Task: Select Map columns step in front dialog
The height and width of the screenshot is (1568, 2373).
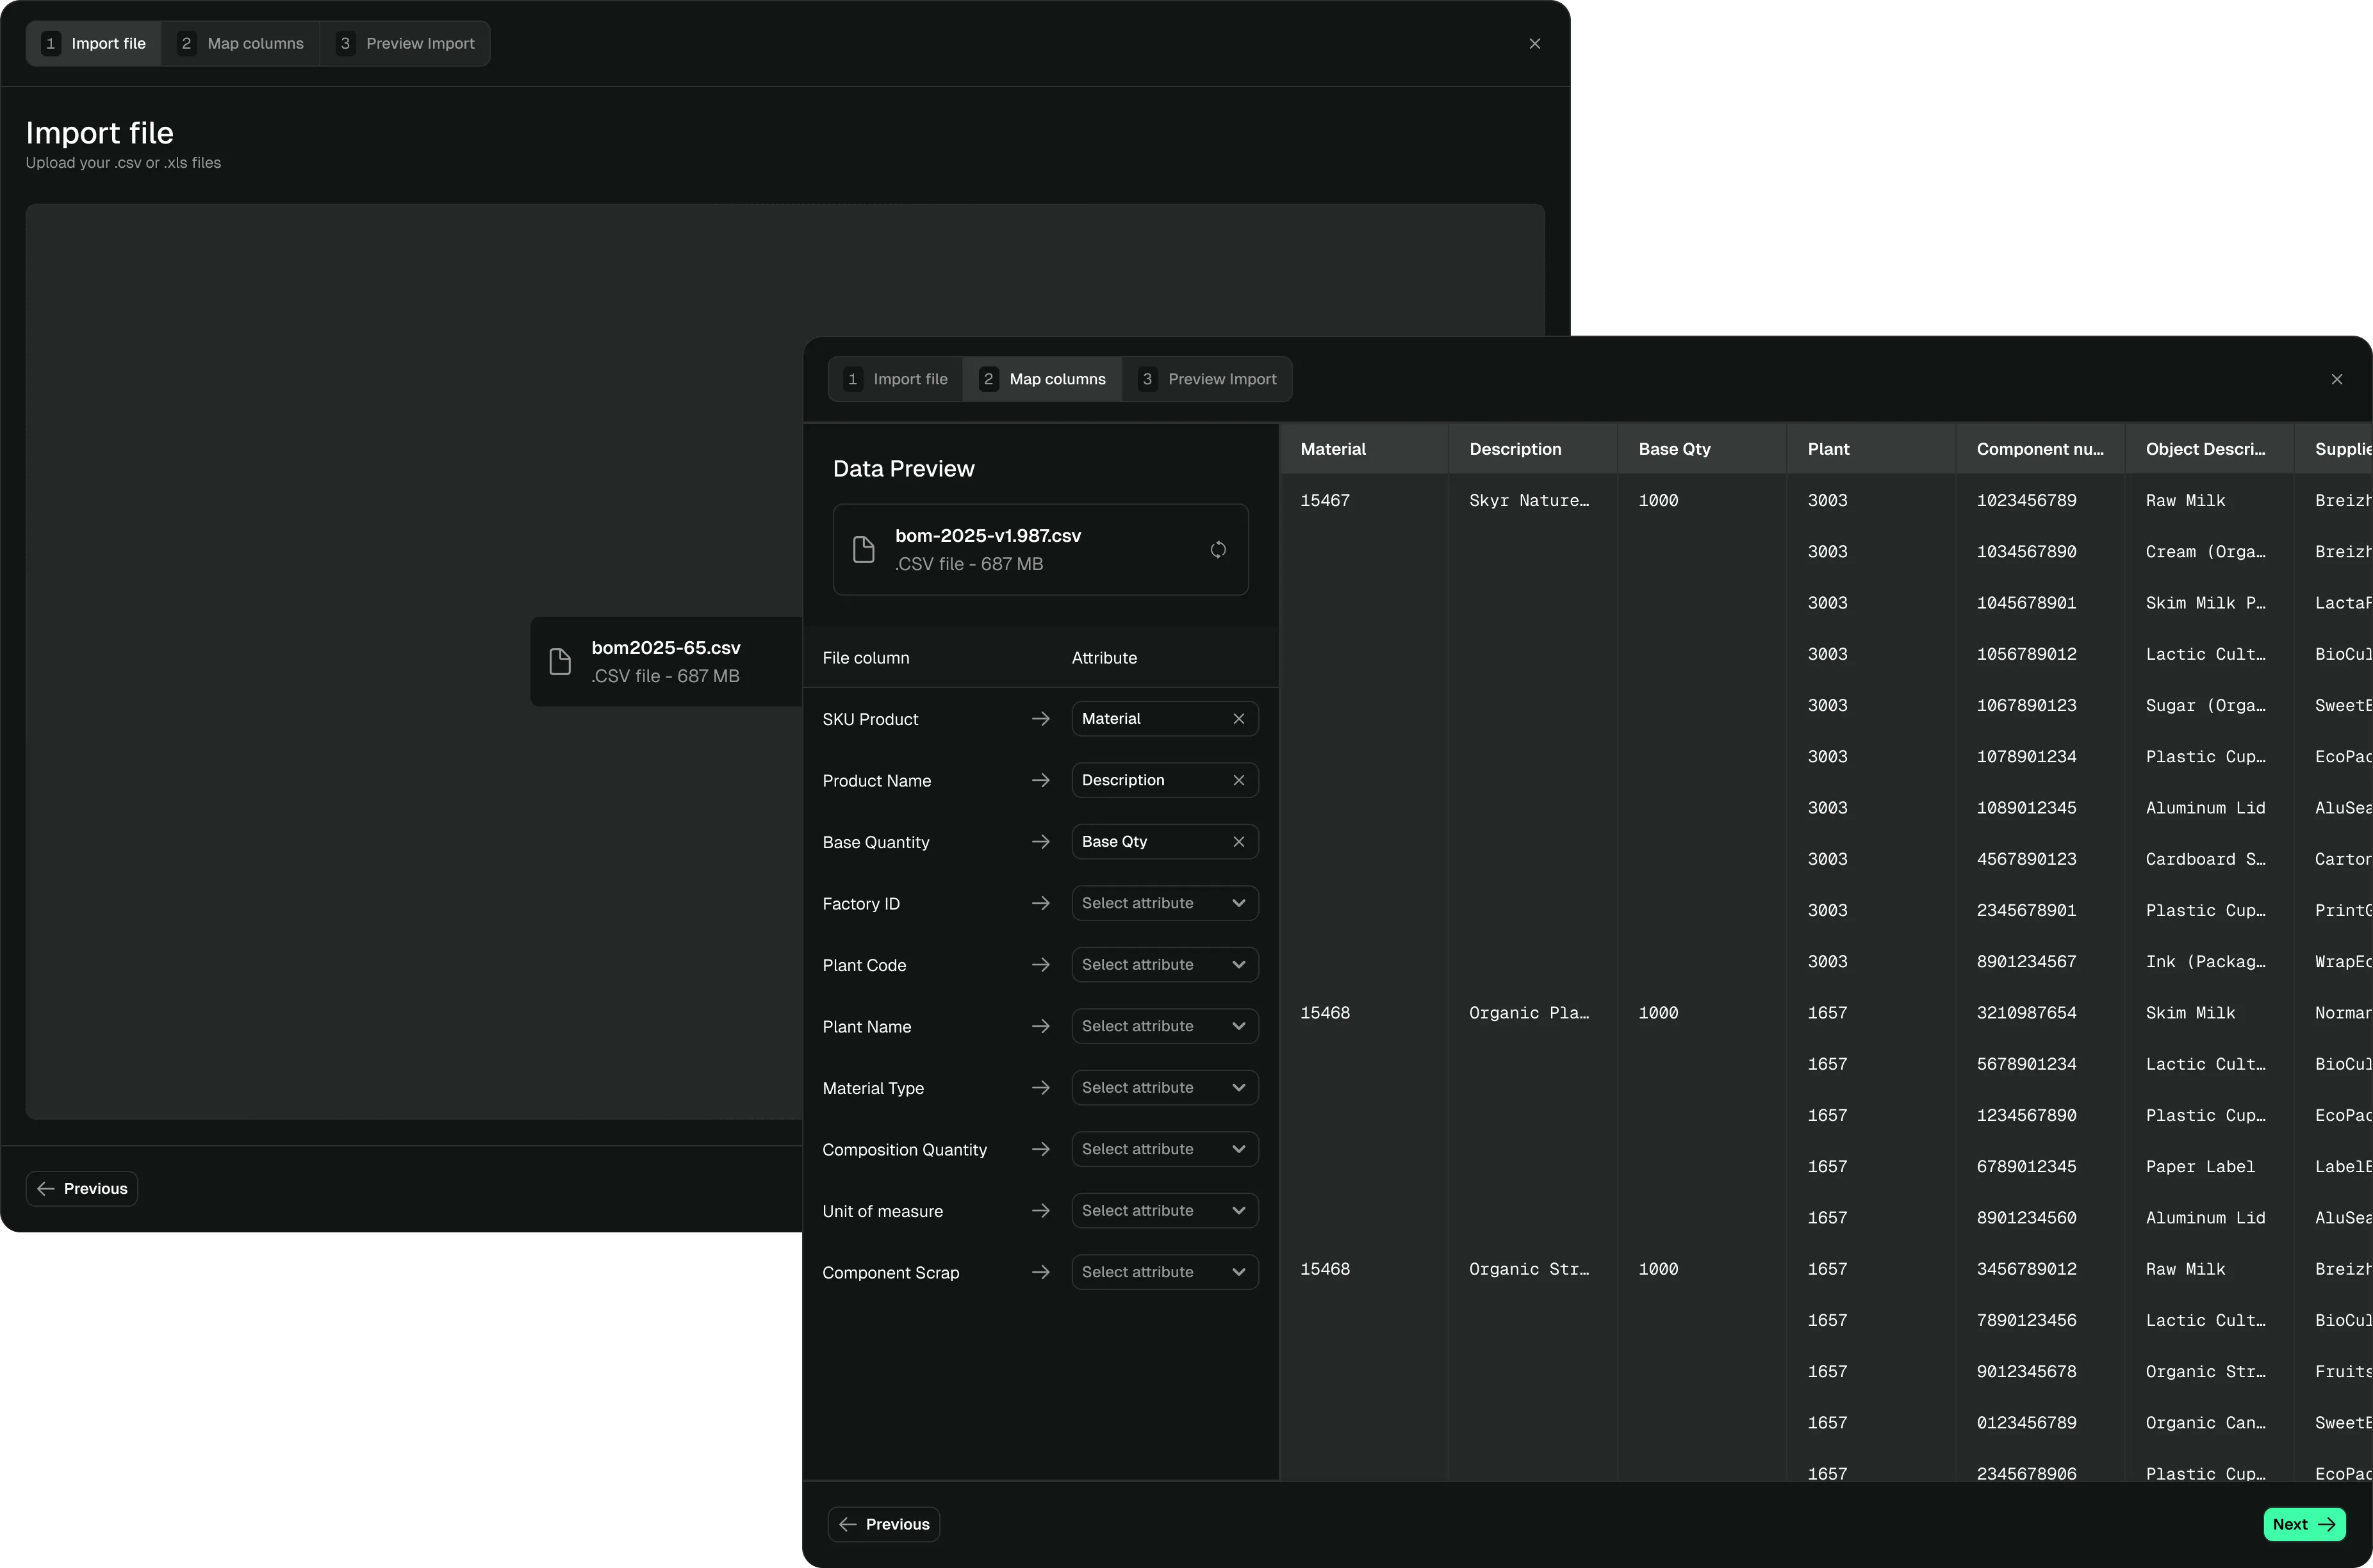Action: [x=1043, y=379]
